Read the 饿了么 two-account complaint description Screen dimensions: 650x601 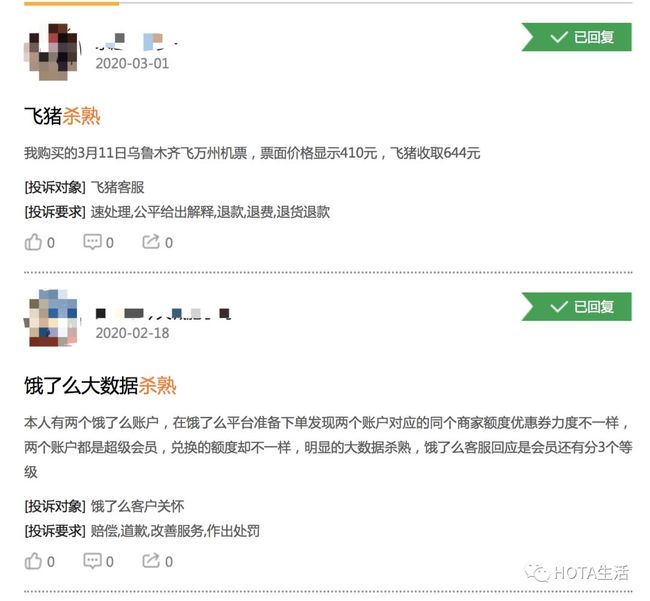click(328, 447)
